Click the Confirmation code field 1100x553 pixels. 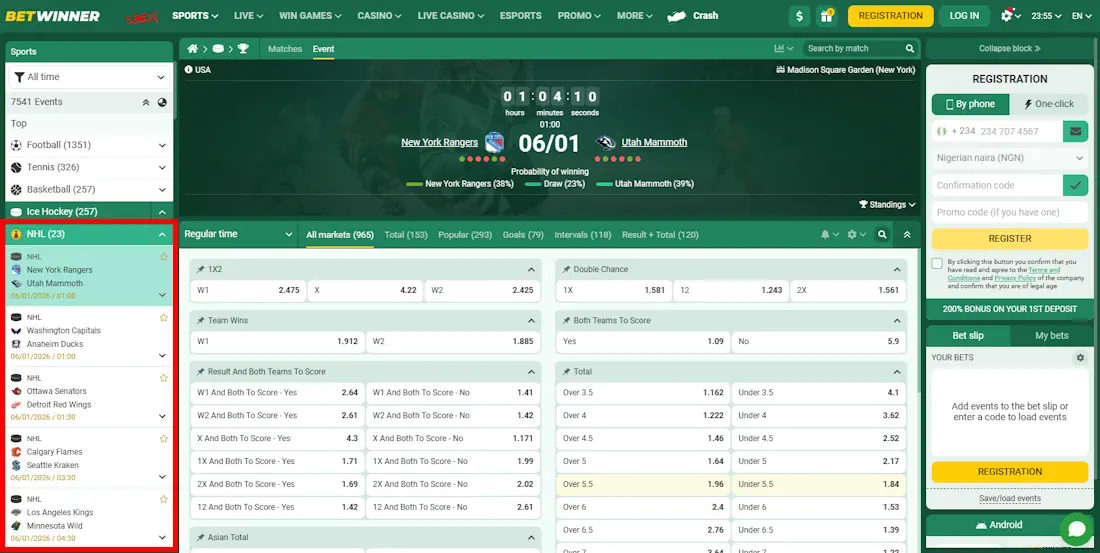(997, 185)
